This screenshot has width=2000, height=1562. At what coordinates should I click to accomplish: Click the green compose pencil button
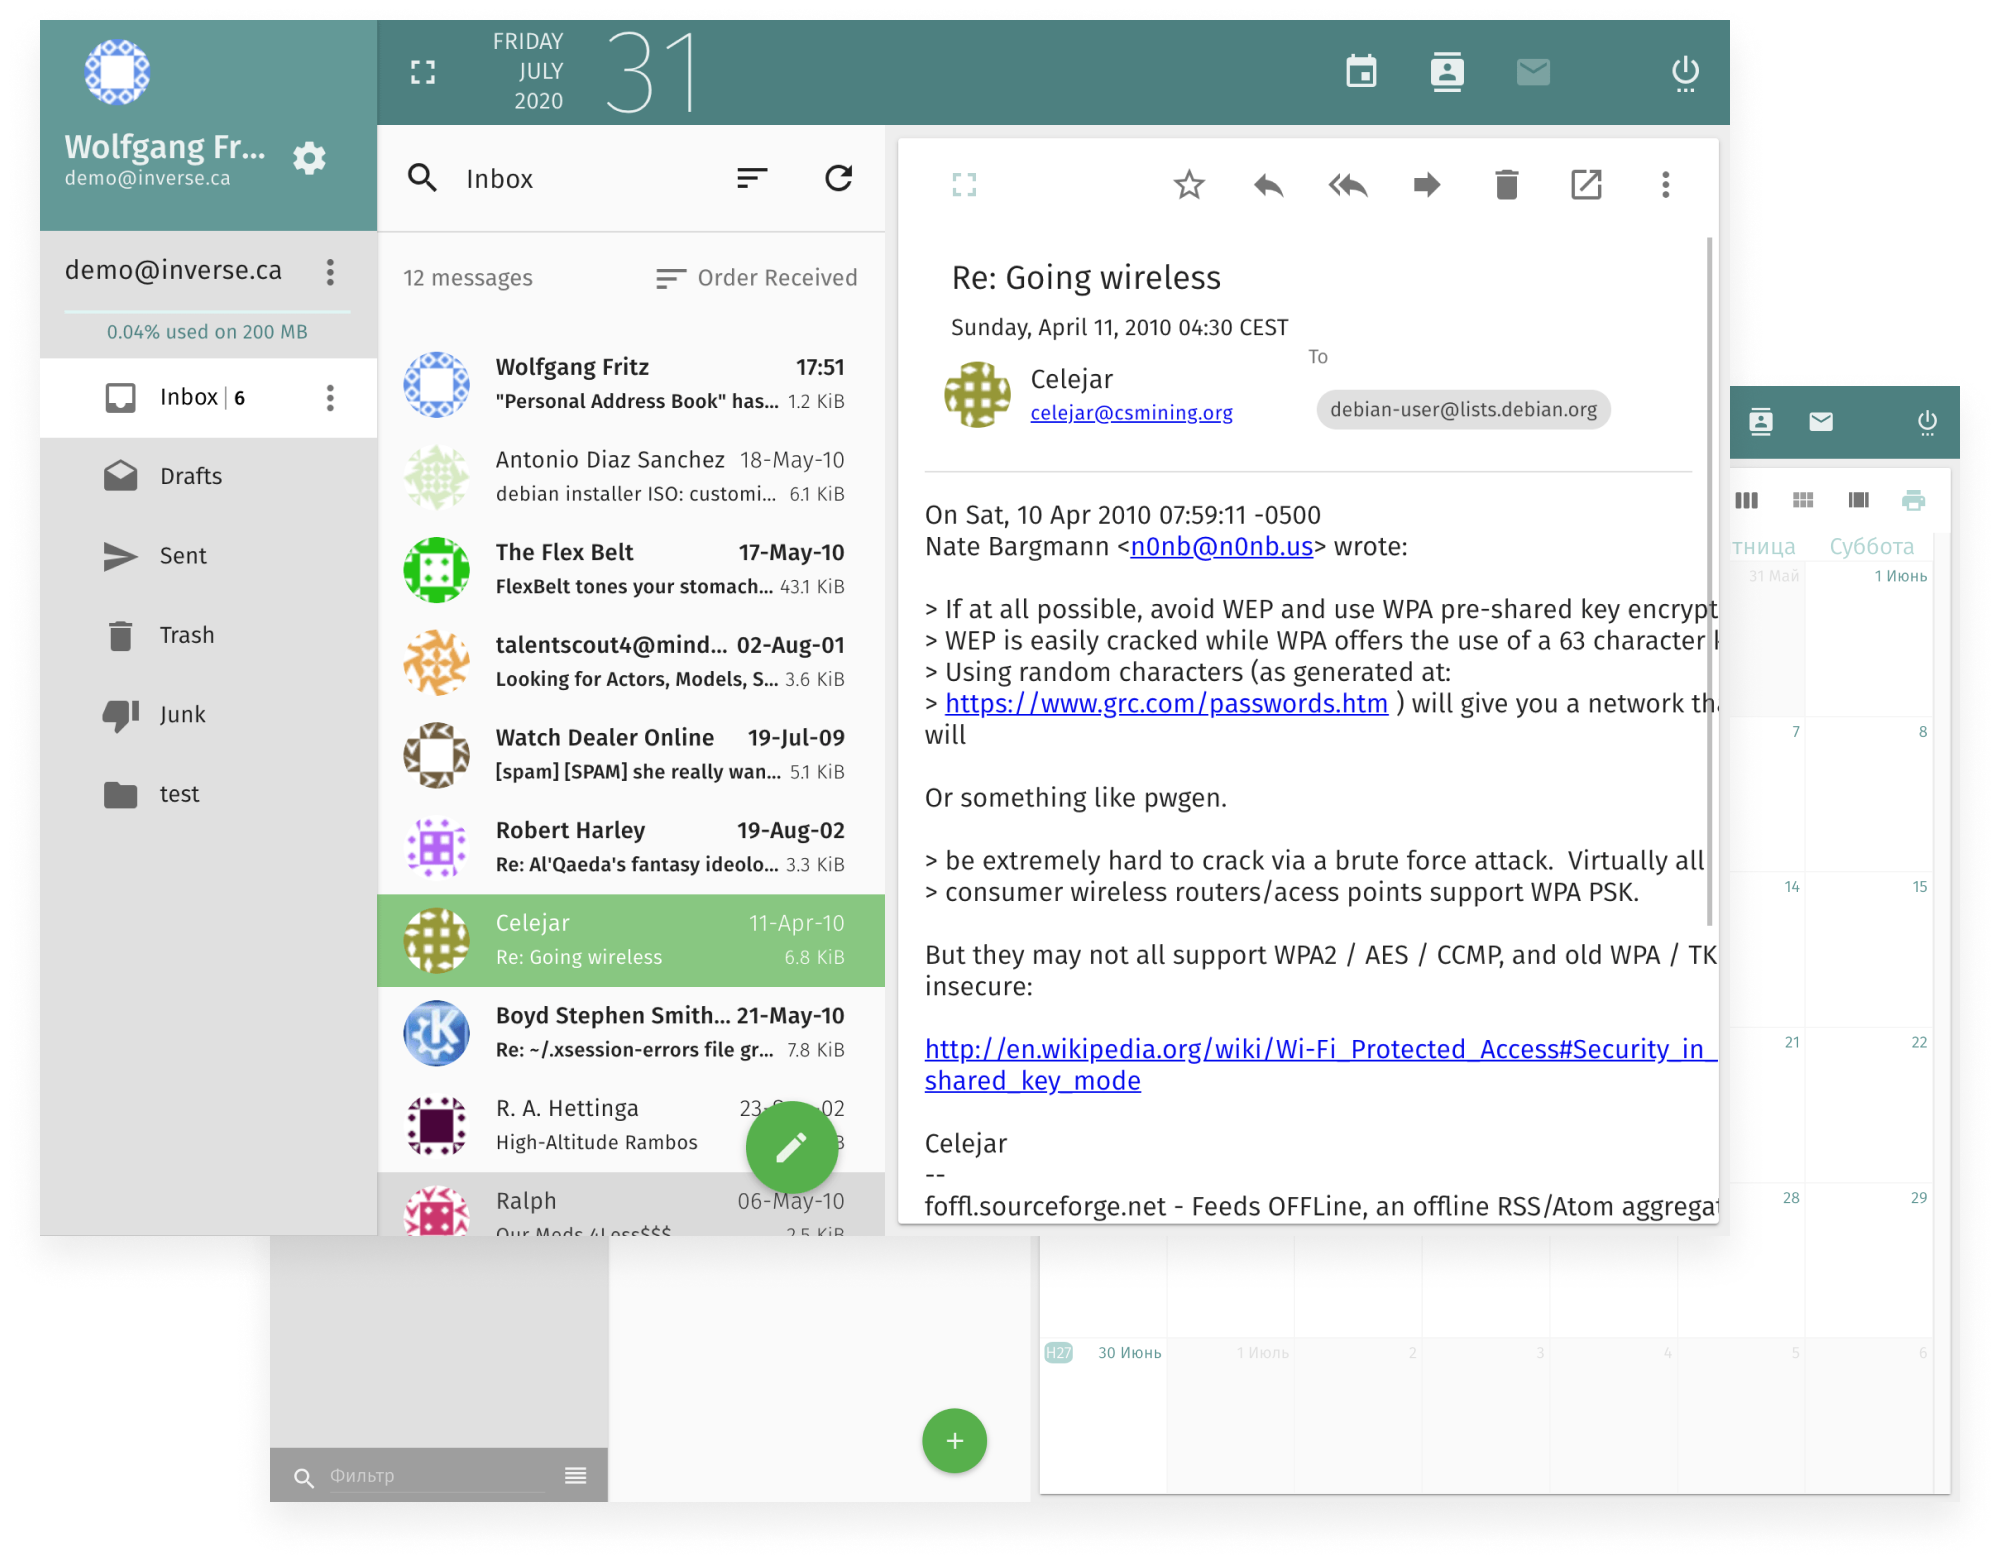coord(791,1147)
